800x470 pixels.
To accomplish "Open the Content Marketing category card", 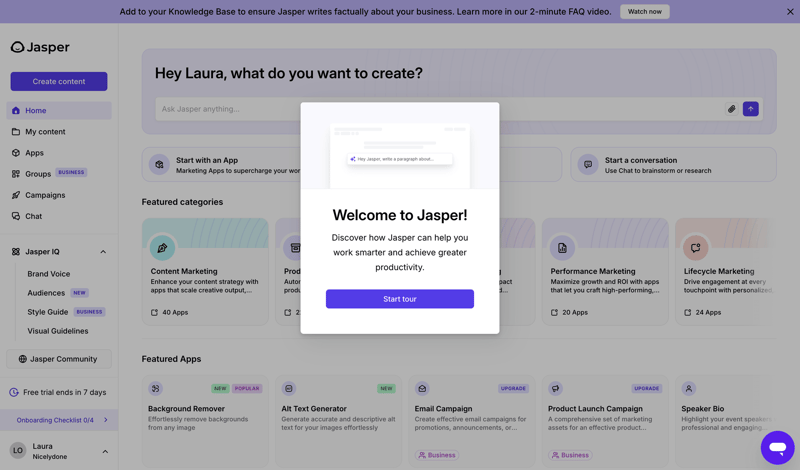I will click(205, 271).
